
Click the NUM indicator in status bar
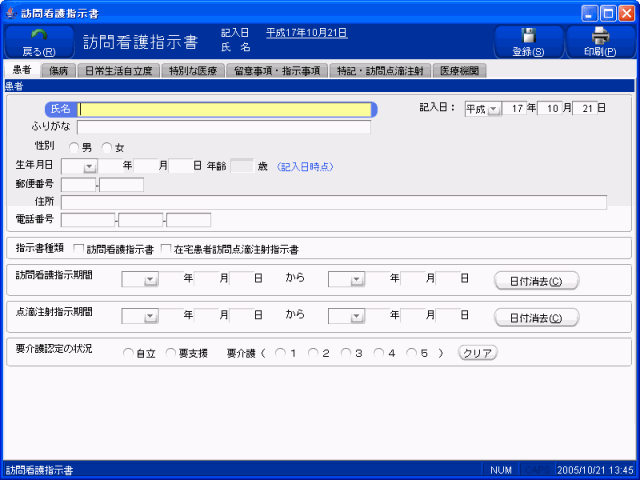(501, 470)
